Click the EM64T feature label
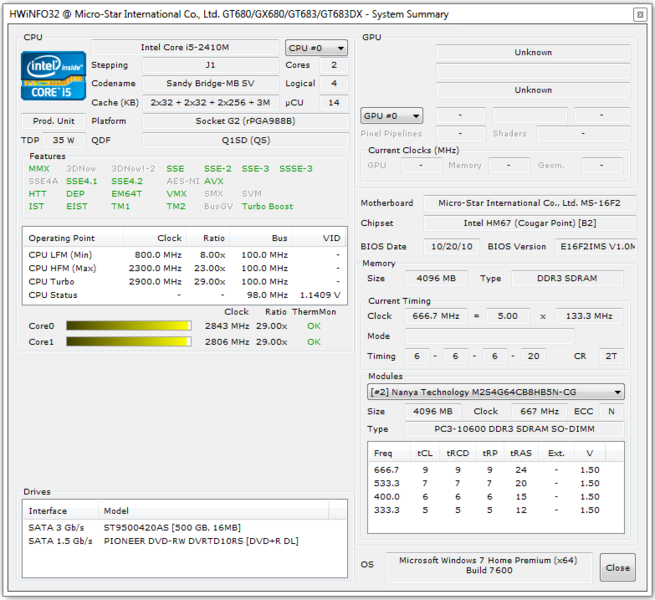 point(127,194)
